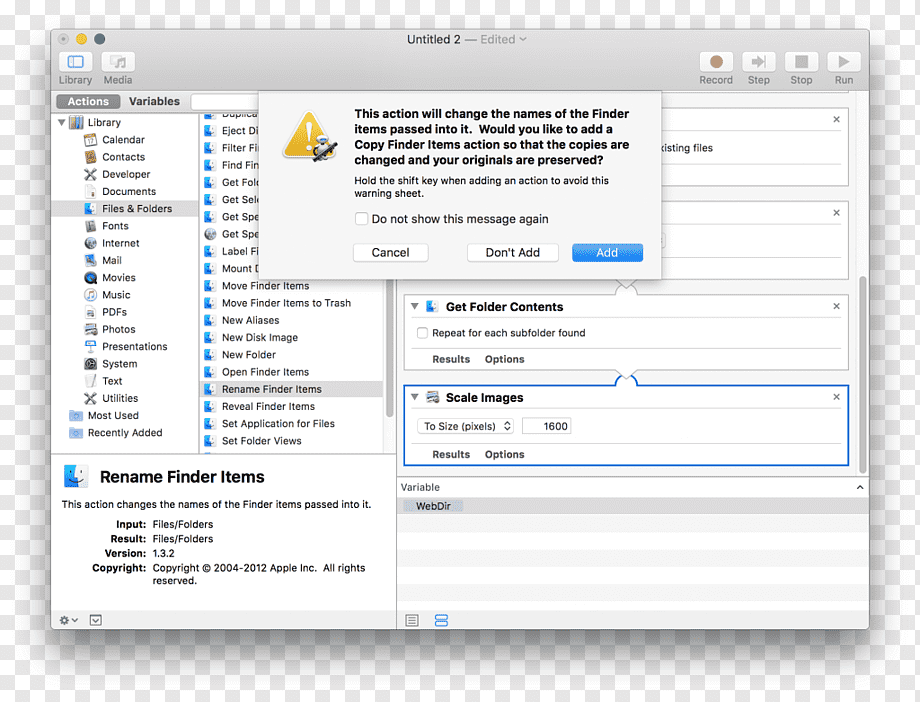Check Do not show this message again

click(361, 219)
